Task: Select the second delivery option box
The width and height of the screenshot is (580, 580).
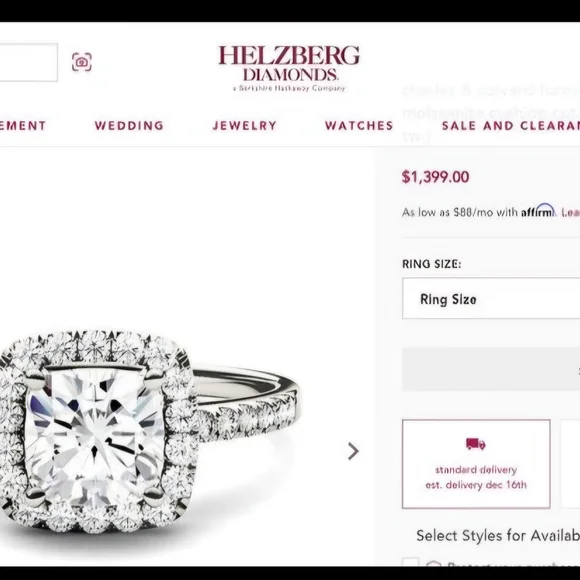Action: [570, 464]
